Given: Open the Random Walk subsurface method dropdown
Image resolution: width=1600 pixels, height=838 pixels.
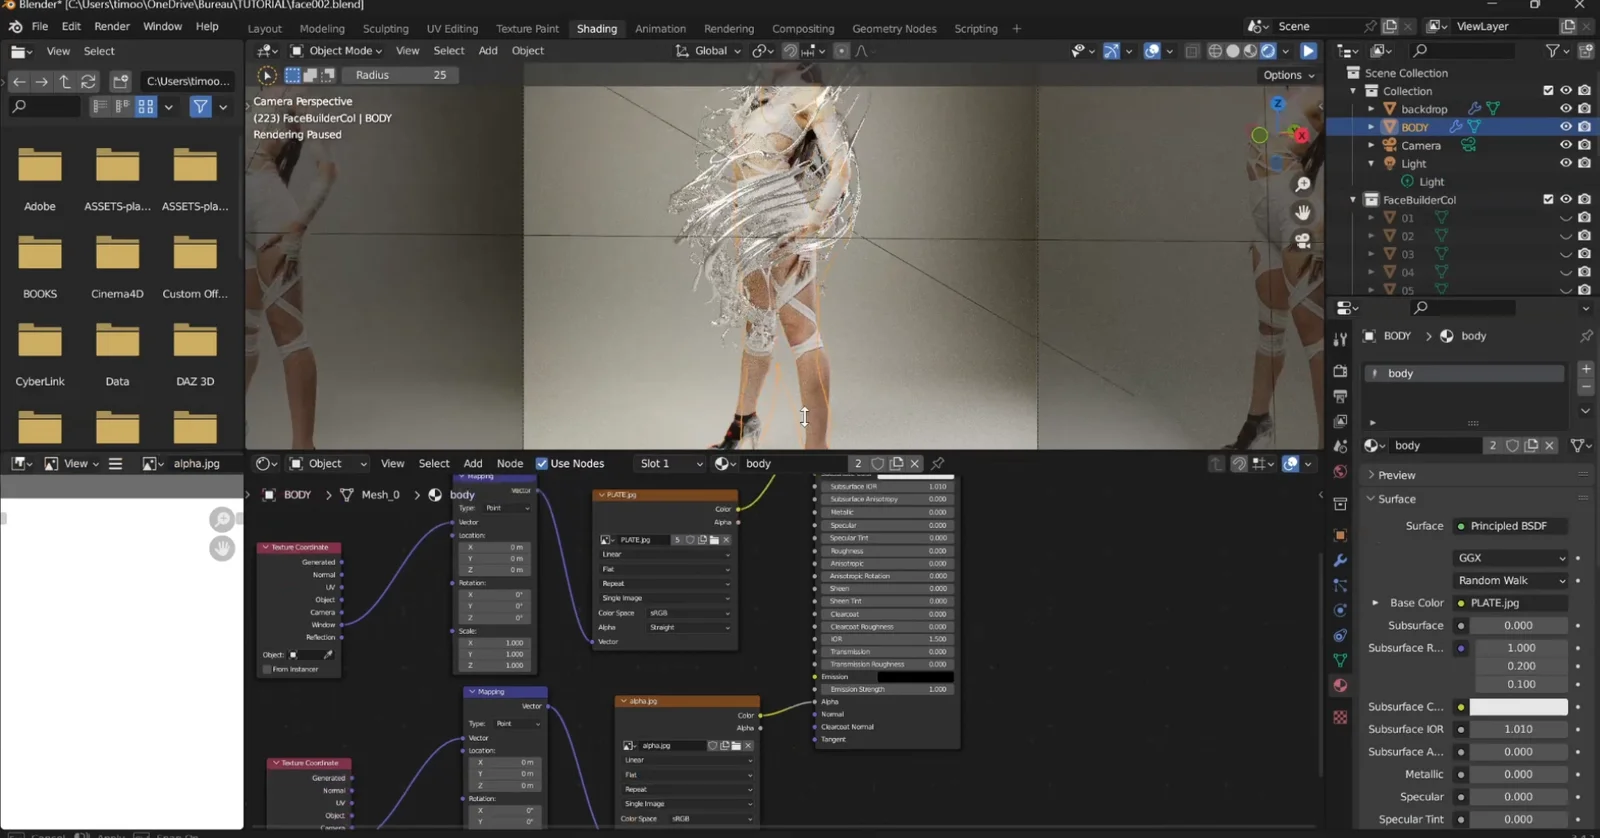Looking at the screenshot, I should [1510, 580].
